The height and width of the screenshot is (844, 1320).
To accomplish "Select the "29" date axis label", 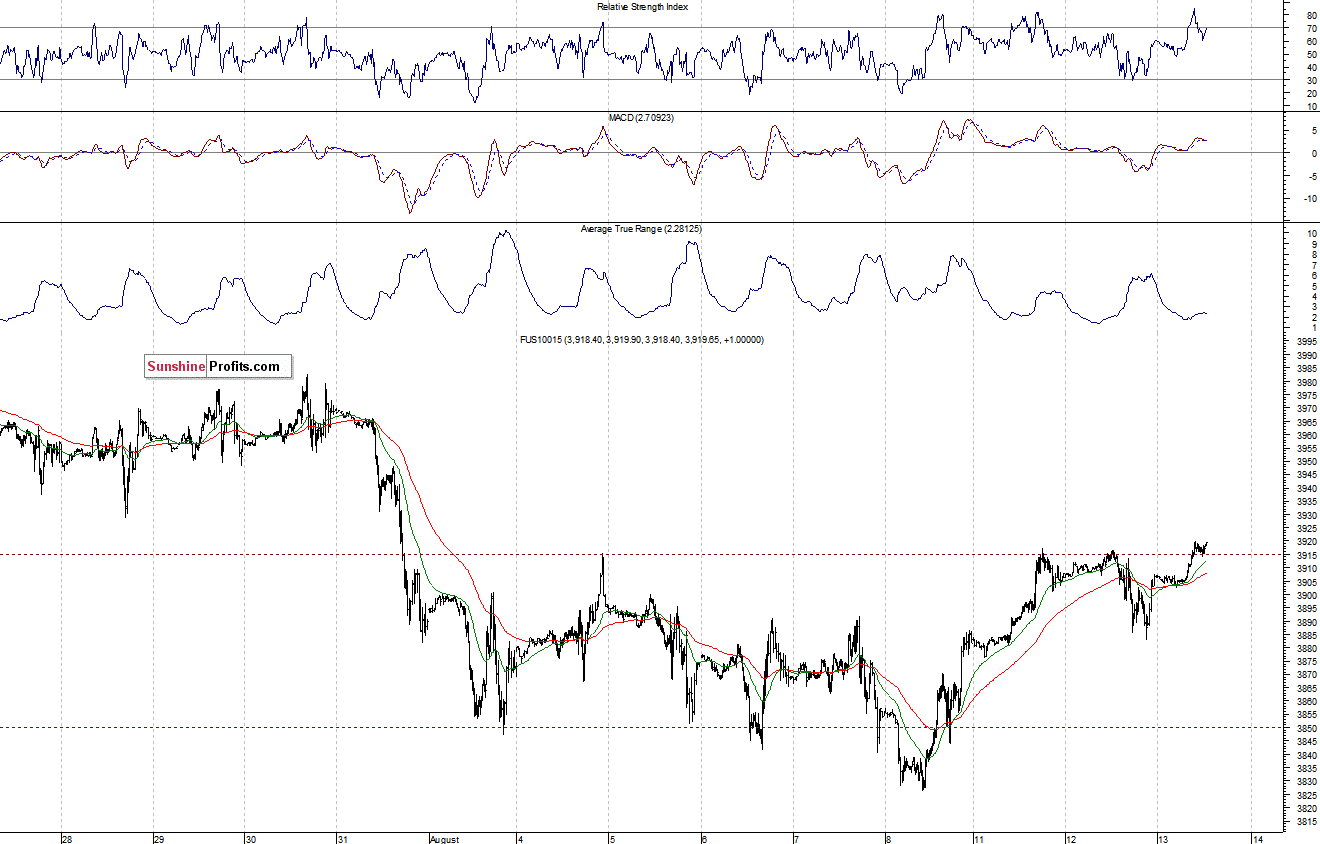I will pyautogui.click(x=158, y=838).
